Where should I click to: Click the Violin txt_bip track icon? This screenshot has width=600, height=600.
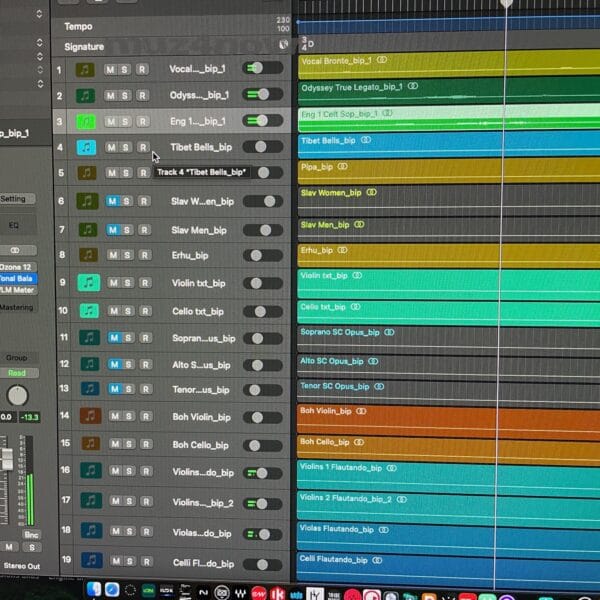click(88, 283)
